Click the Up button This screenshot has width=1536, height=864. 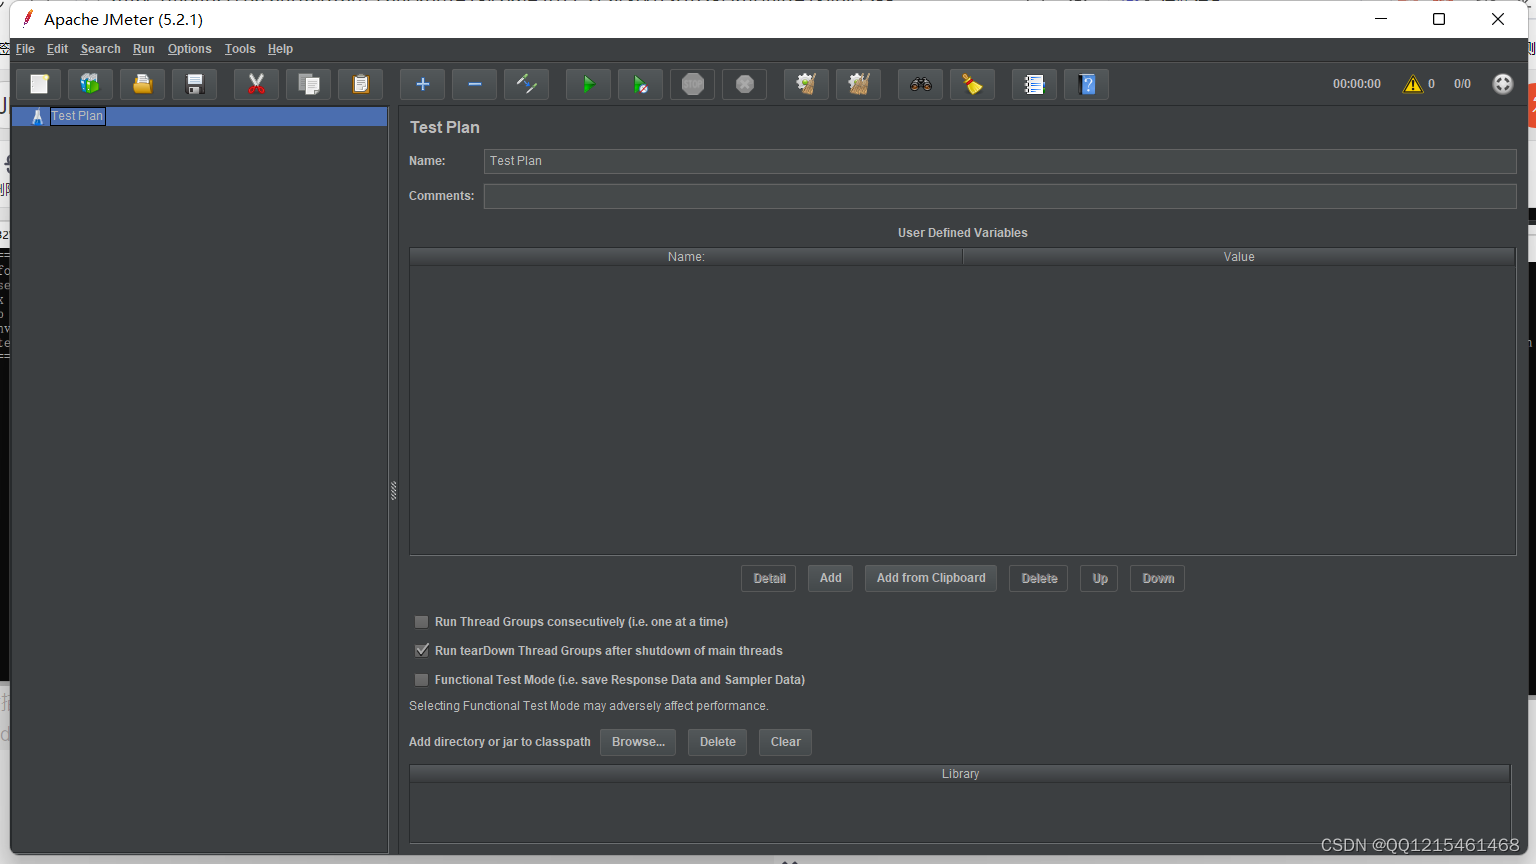[x=1100, y=578]
